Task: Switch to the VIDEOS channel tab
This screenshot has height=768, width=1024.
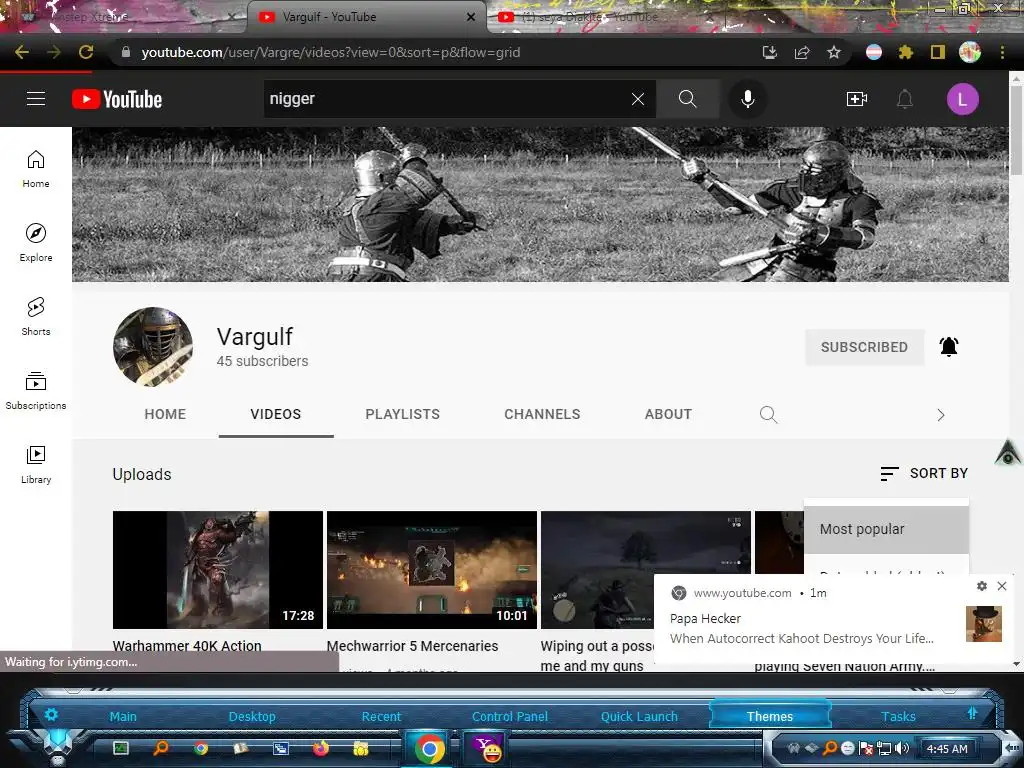Action: pos(276,414)
